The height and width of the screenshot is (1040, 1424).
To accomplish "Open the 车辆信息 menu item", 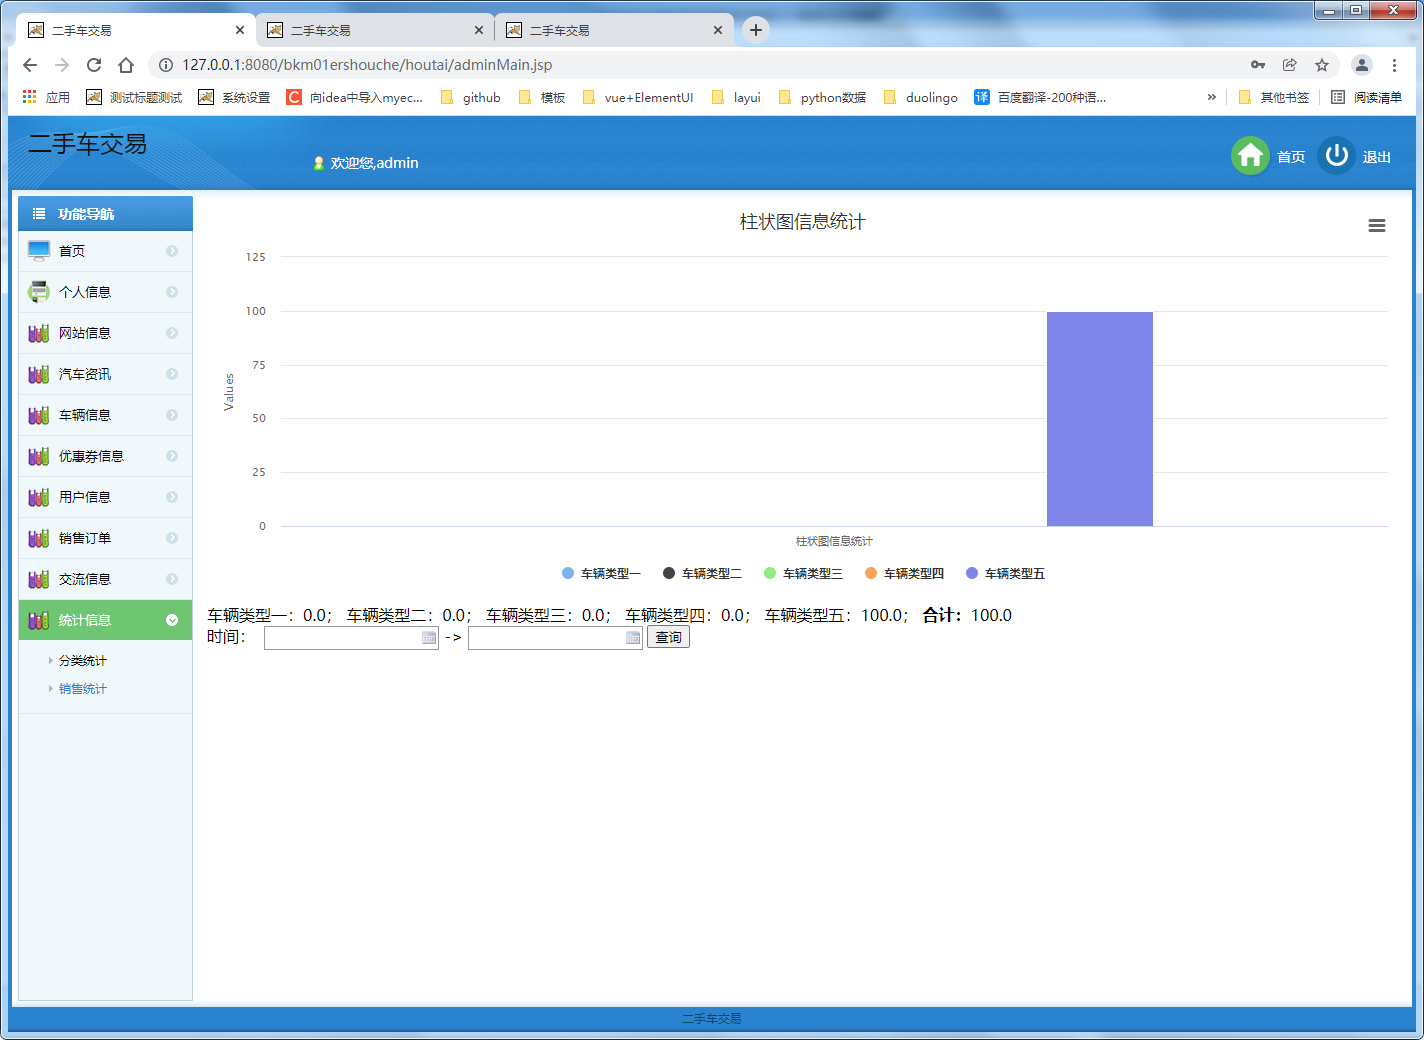I will tap(105, 415).
